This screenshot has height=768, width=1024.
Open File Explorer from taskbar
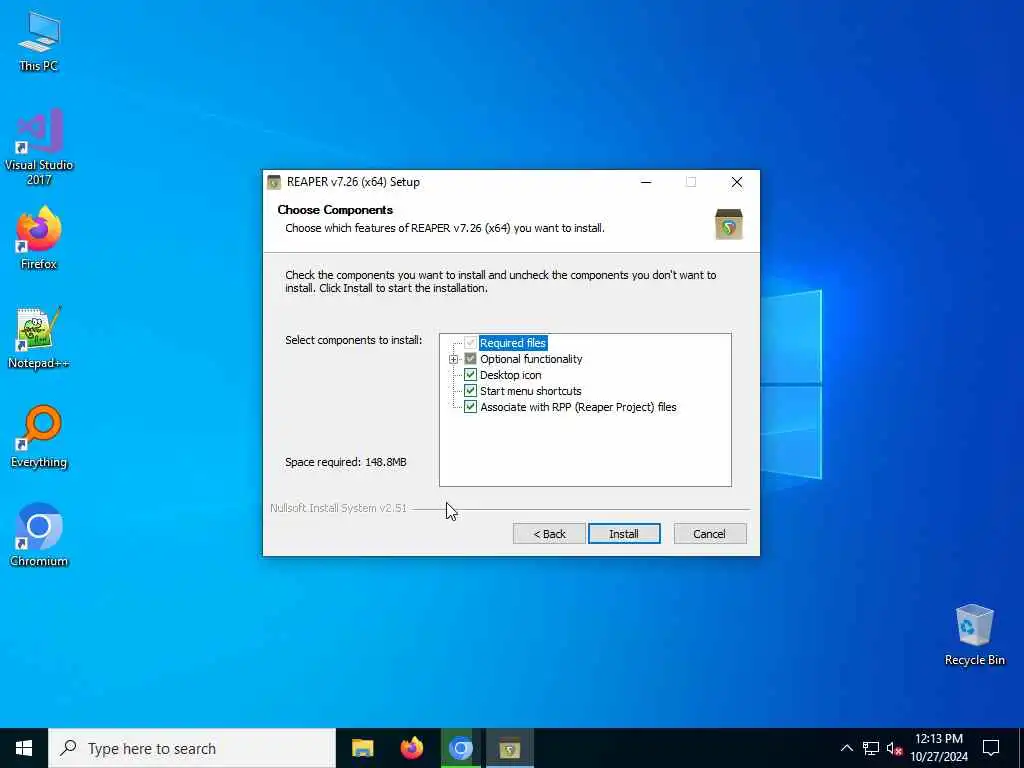point(362,748)
